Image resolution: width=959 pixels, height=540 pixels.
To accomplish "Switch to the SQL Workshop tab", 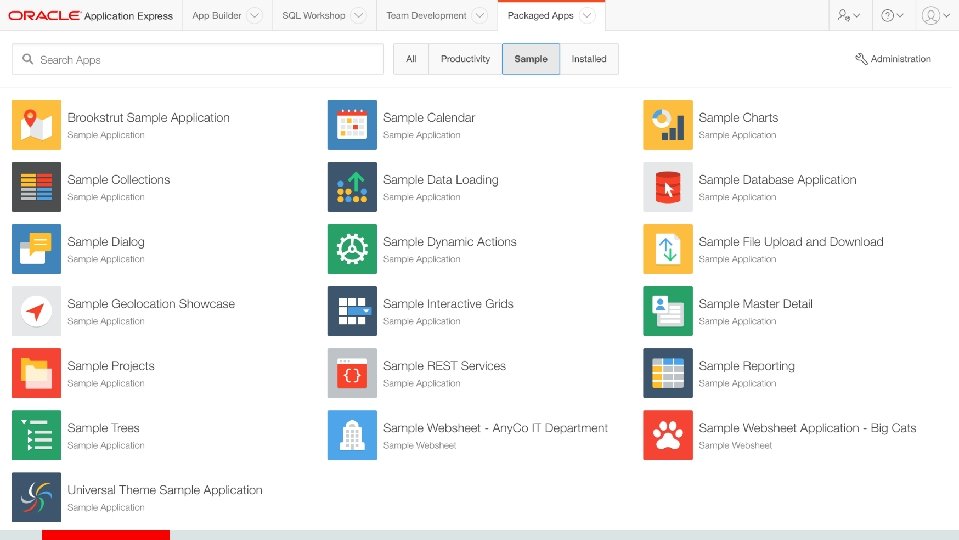I will point(314,15).
